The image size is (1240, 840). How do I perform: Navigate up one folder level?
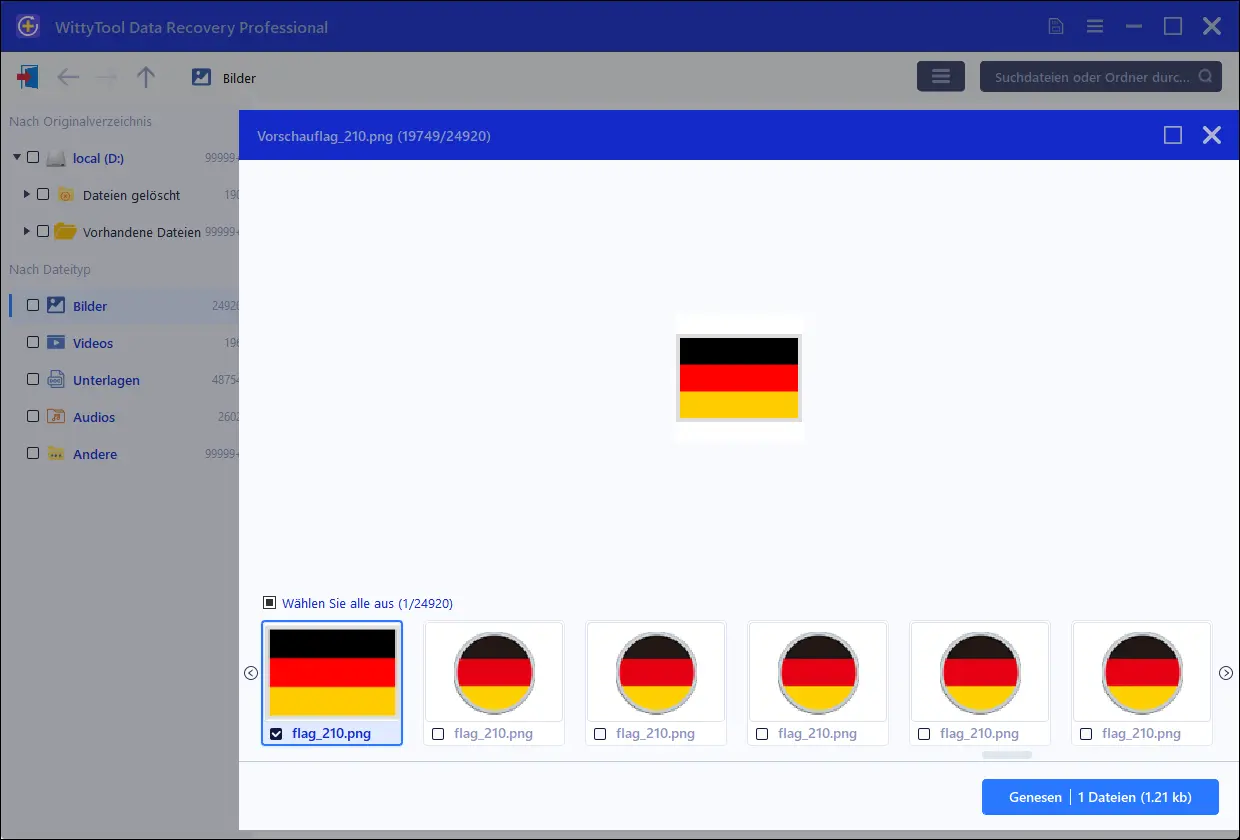146,77
